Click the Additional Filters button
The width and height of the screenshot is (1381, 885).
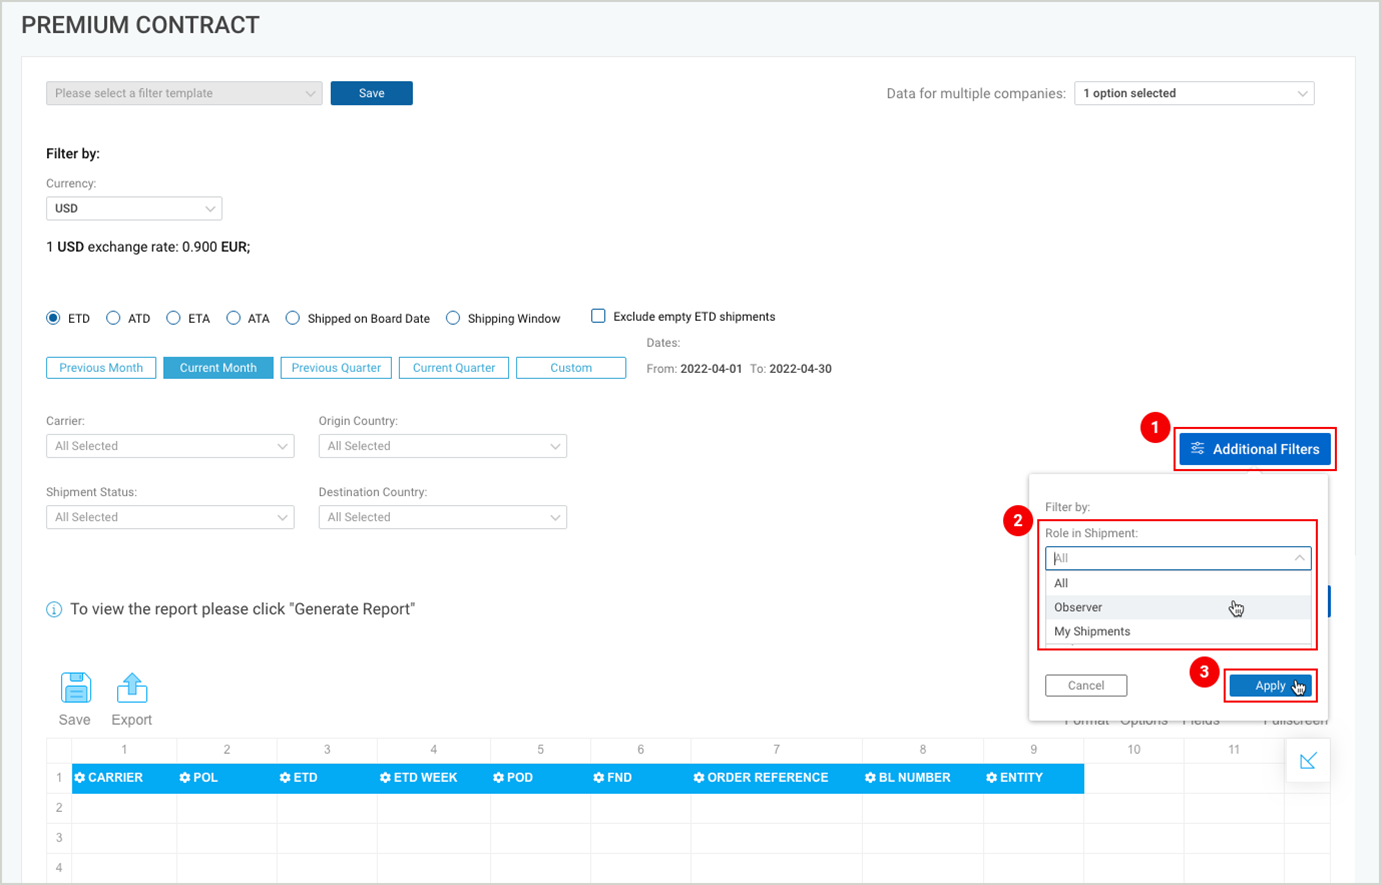(x=1255, y=449)
